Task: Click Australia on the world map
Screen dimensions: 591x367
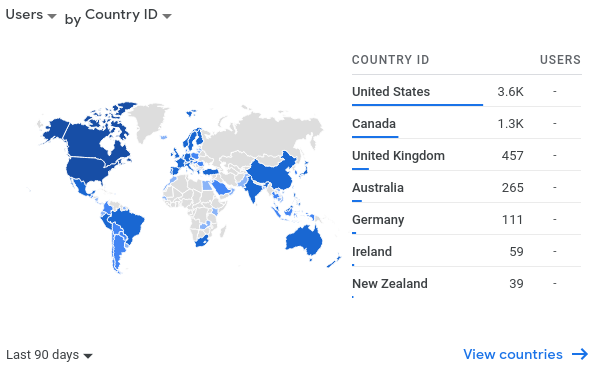Action: coord(303,241)
